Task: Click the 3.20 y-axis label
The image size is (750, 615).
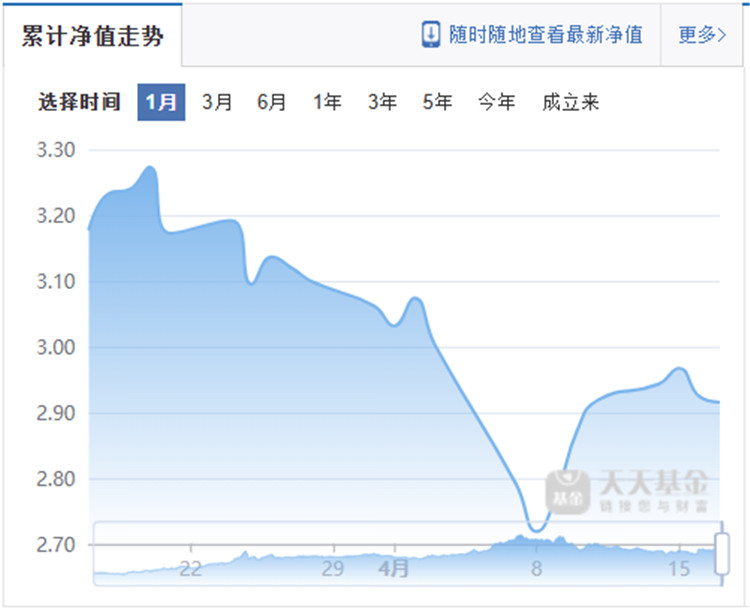Action: pos(56,216)
